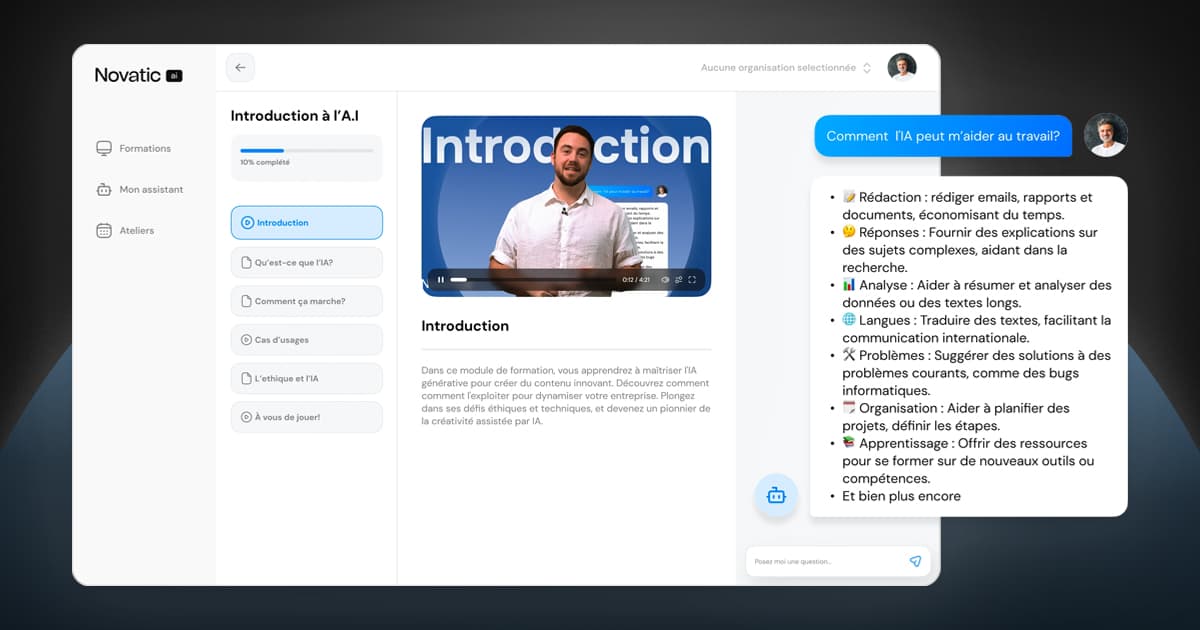
Task: Click the Comment ça marche? lesson
Action: [x=306, y=300]
